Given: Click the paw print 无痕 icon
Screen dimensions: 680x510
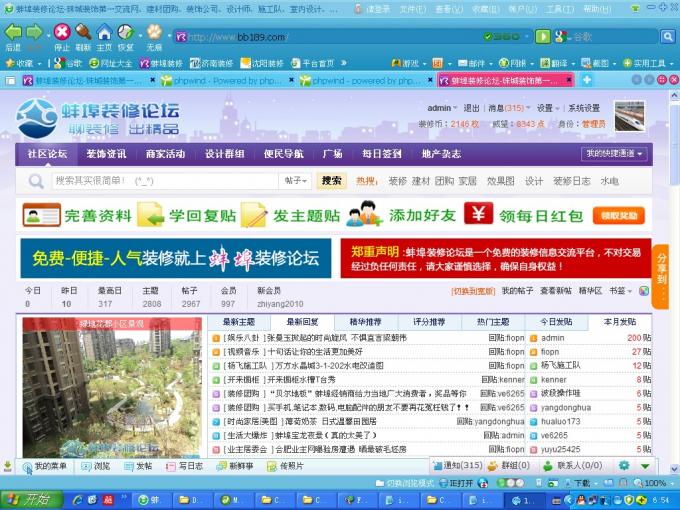Looking at the screenshot, I should 154,32.
